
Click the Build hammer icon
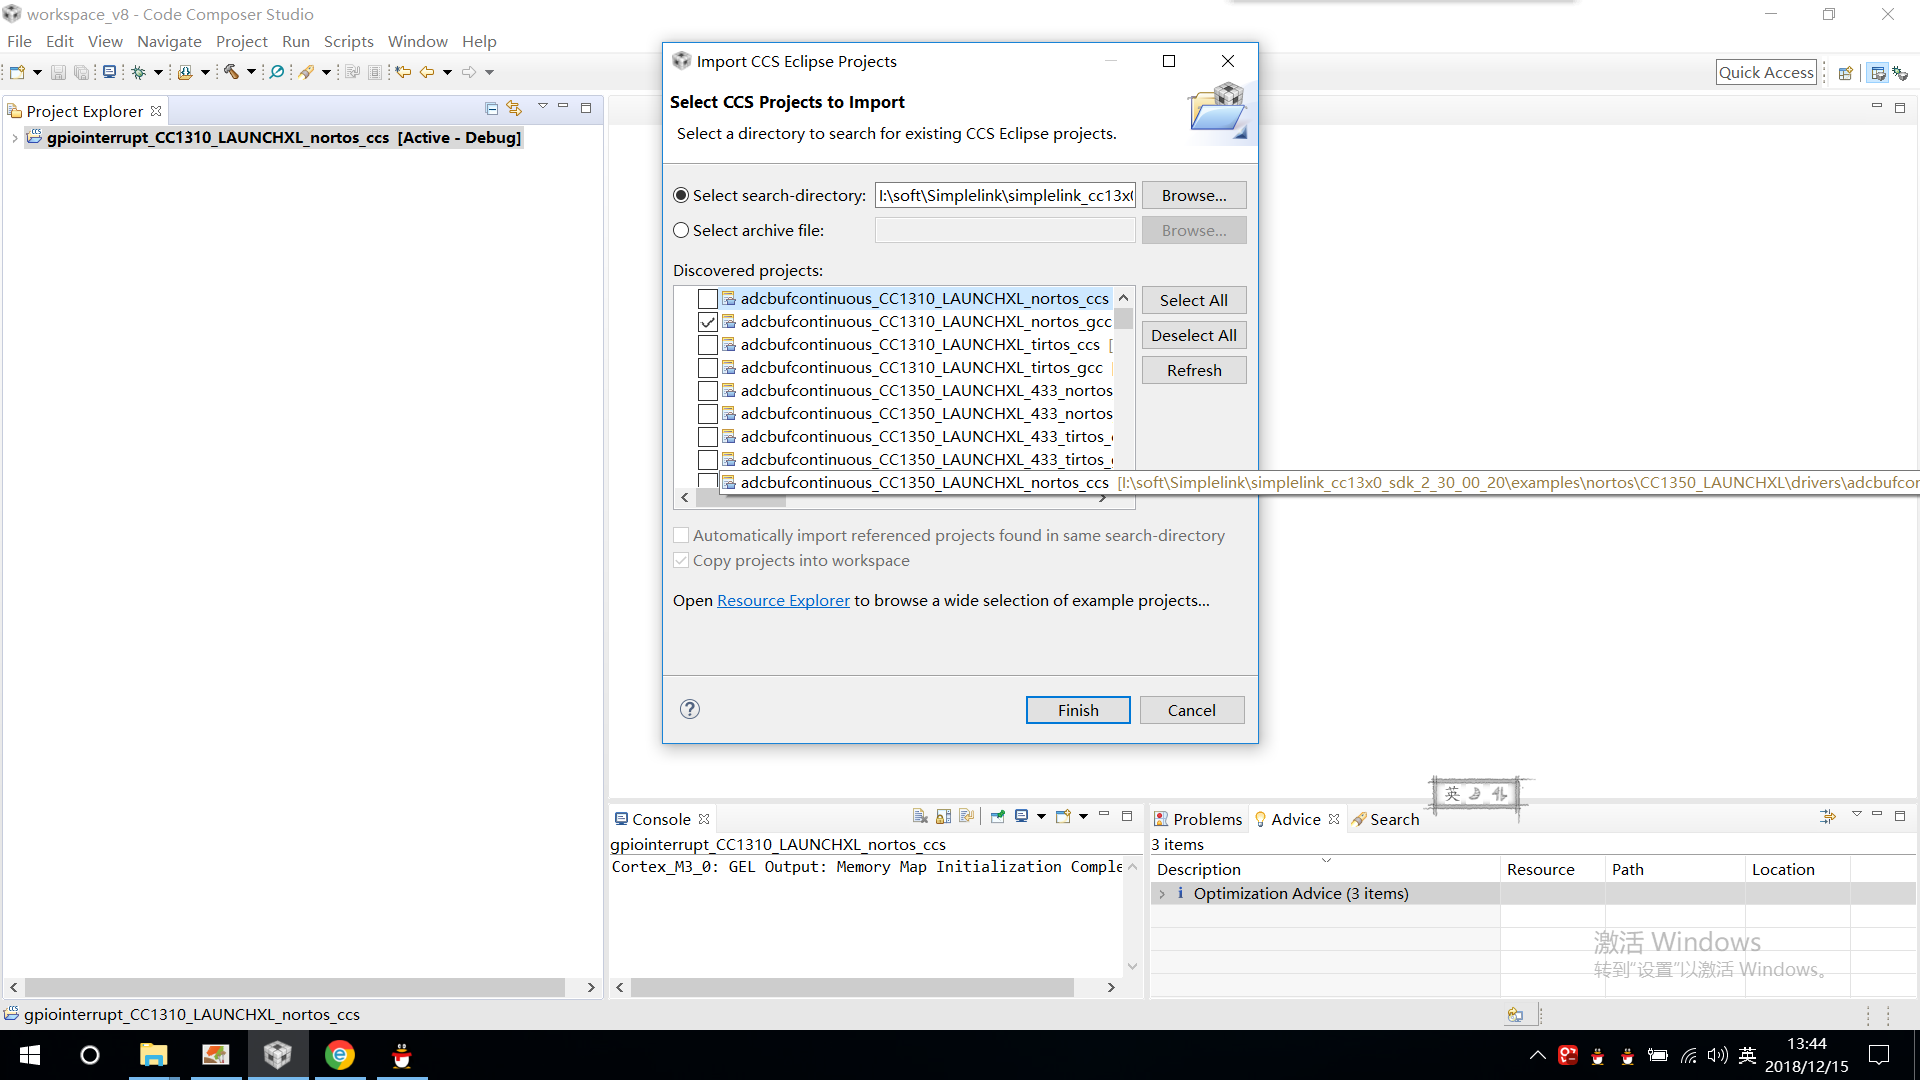[232, 71]
